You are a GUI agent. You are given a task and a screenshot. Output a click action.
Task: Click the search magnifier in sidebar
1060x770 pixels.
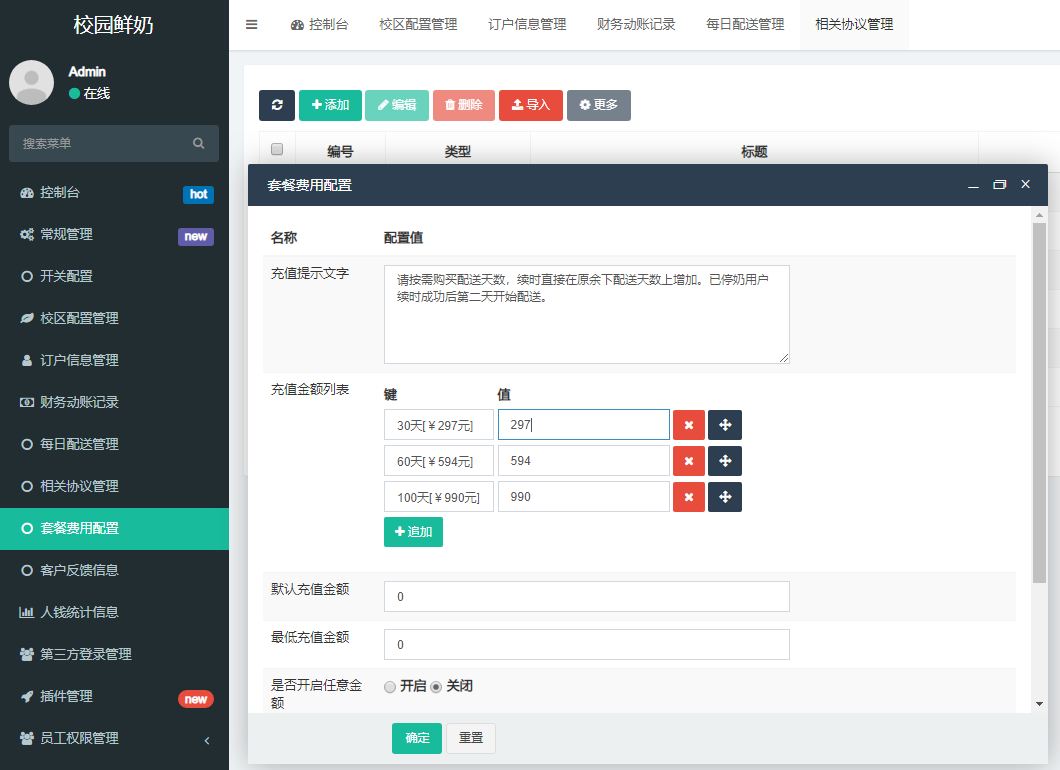(x=199, y=143)
